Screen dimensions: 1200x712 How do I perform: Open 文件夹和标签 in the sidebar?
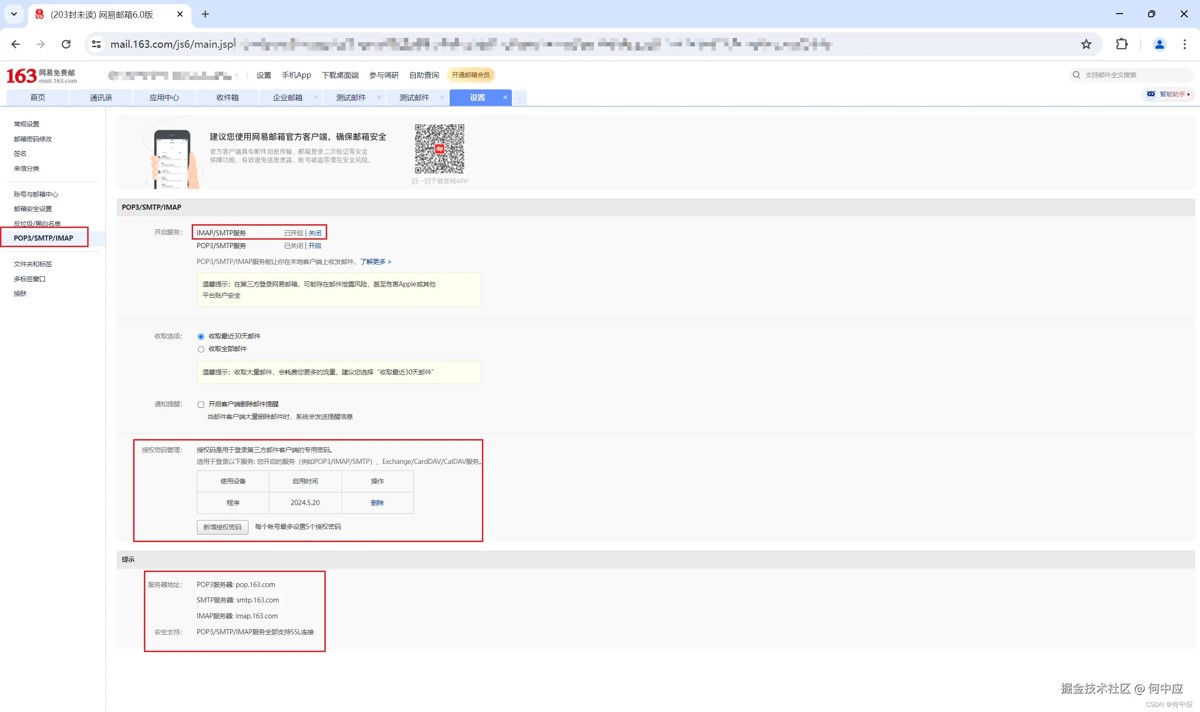pyautogui.click(x=33, y=264)
